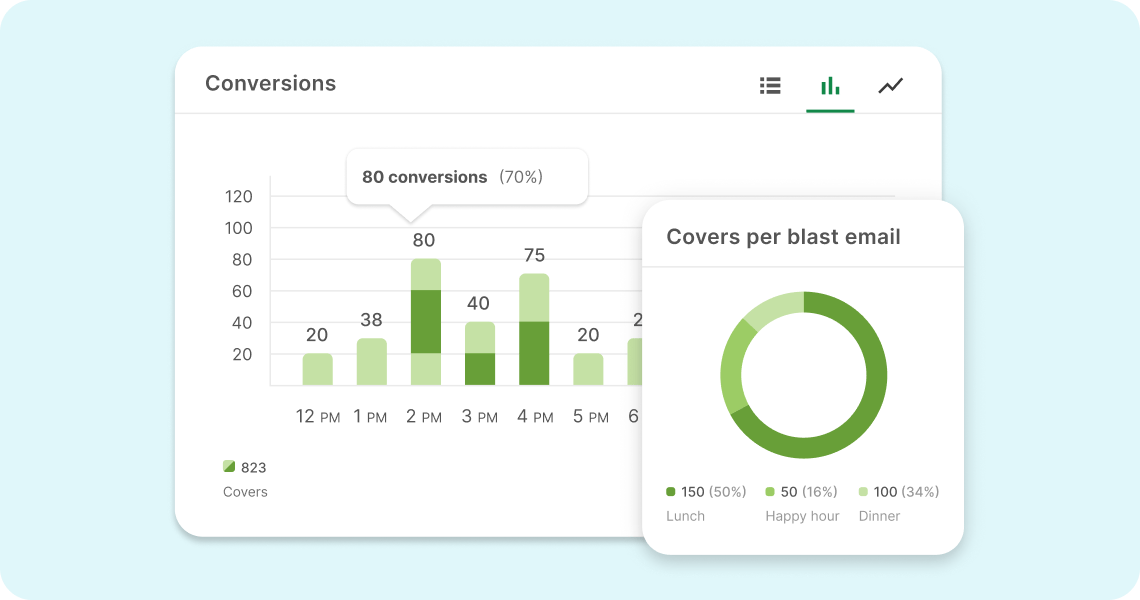Select the list view icon

(769, 86)
